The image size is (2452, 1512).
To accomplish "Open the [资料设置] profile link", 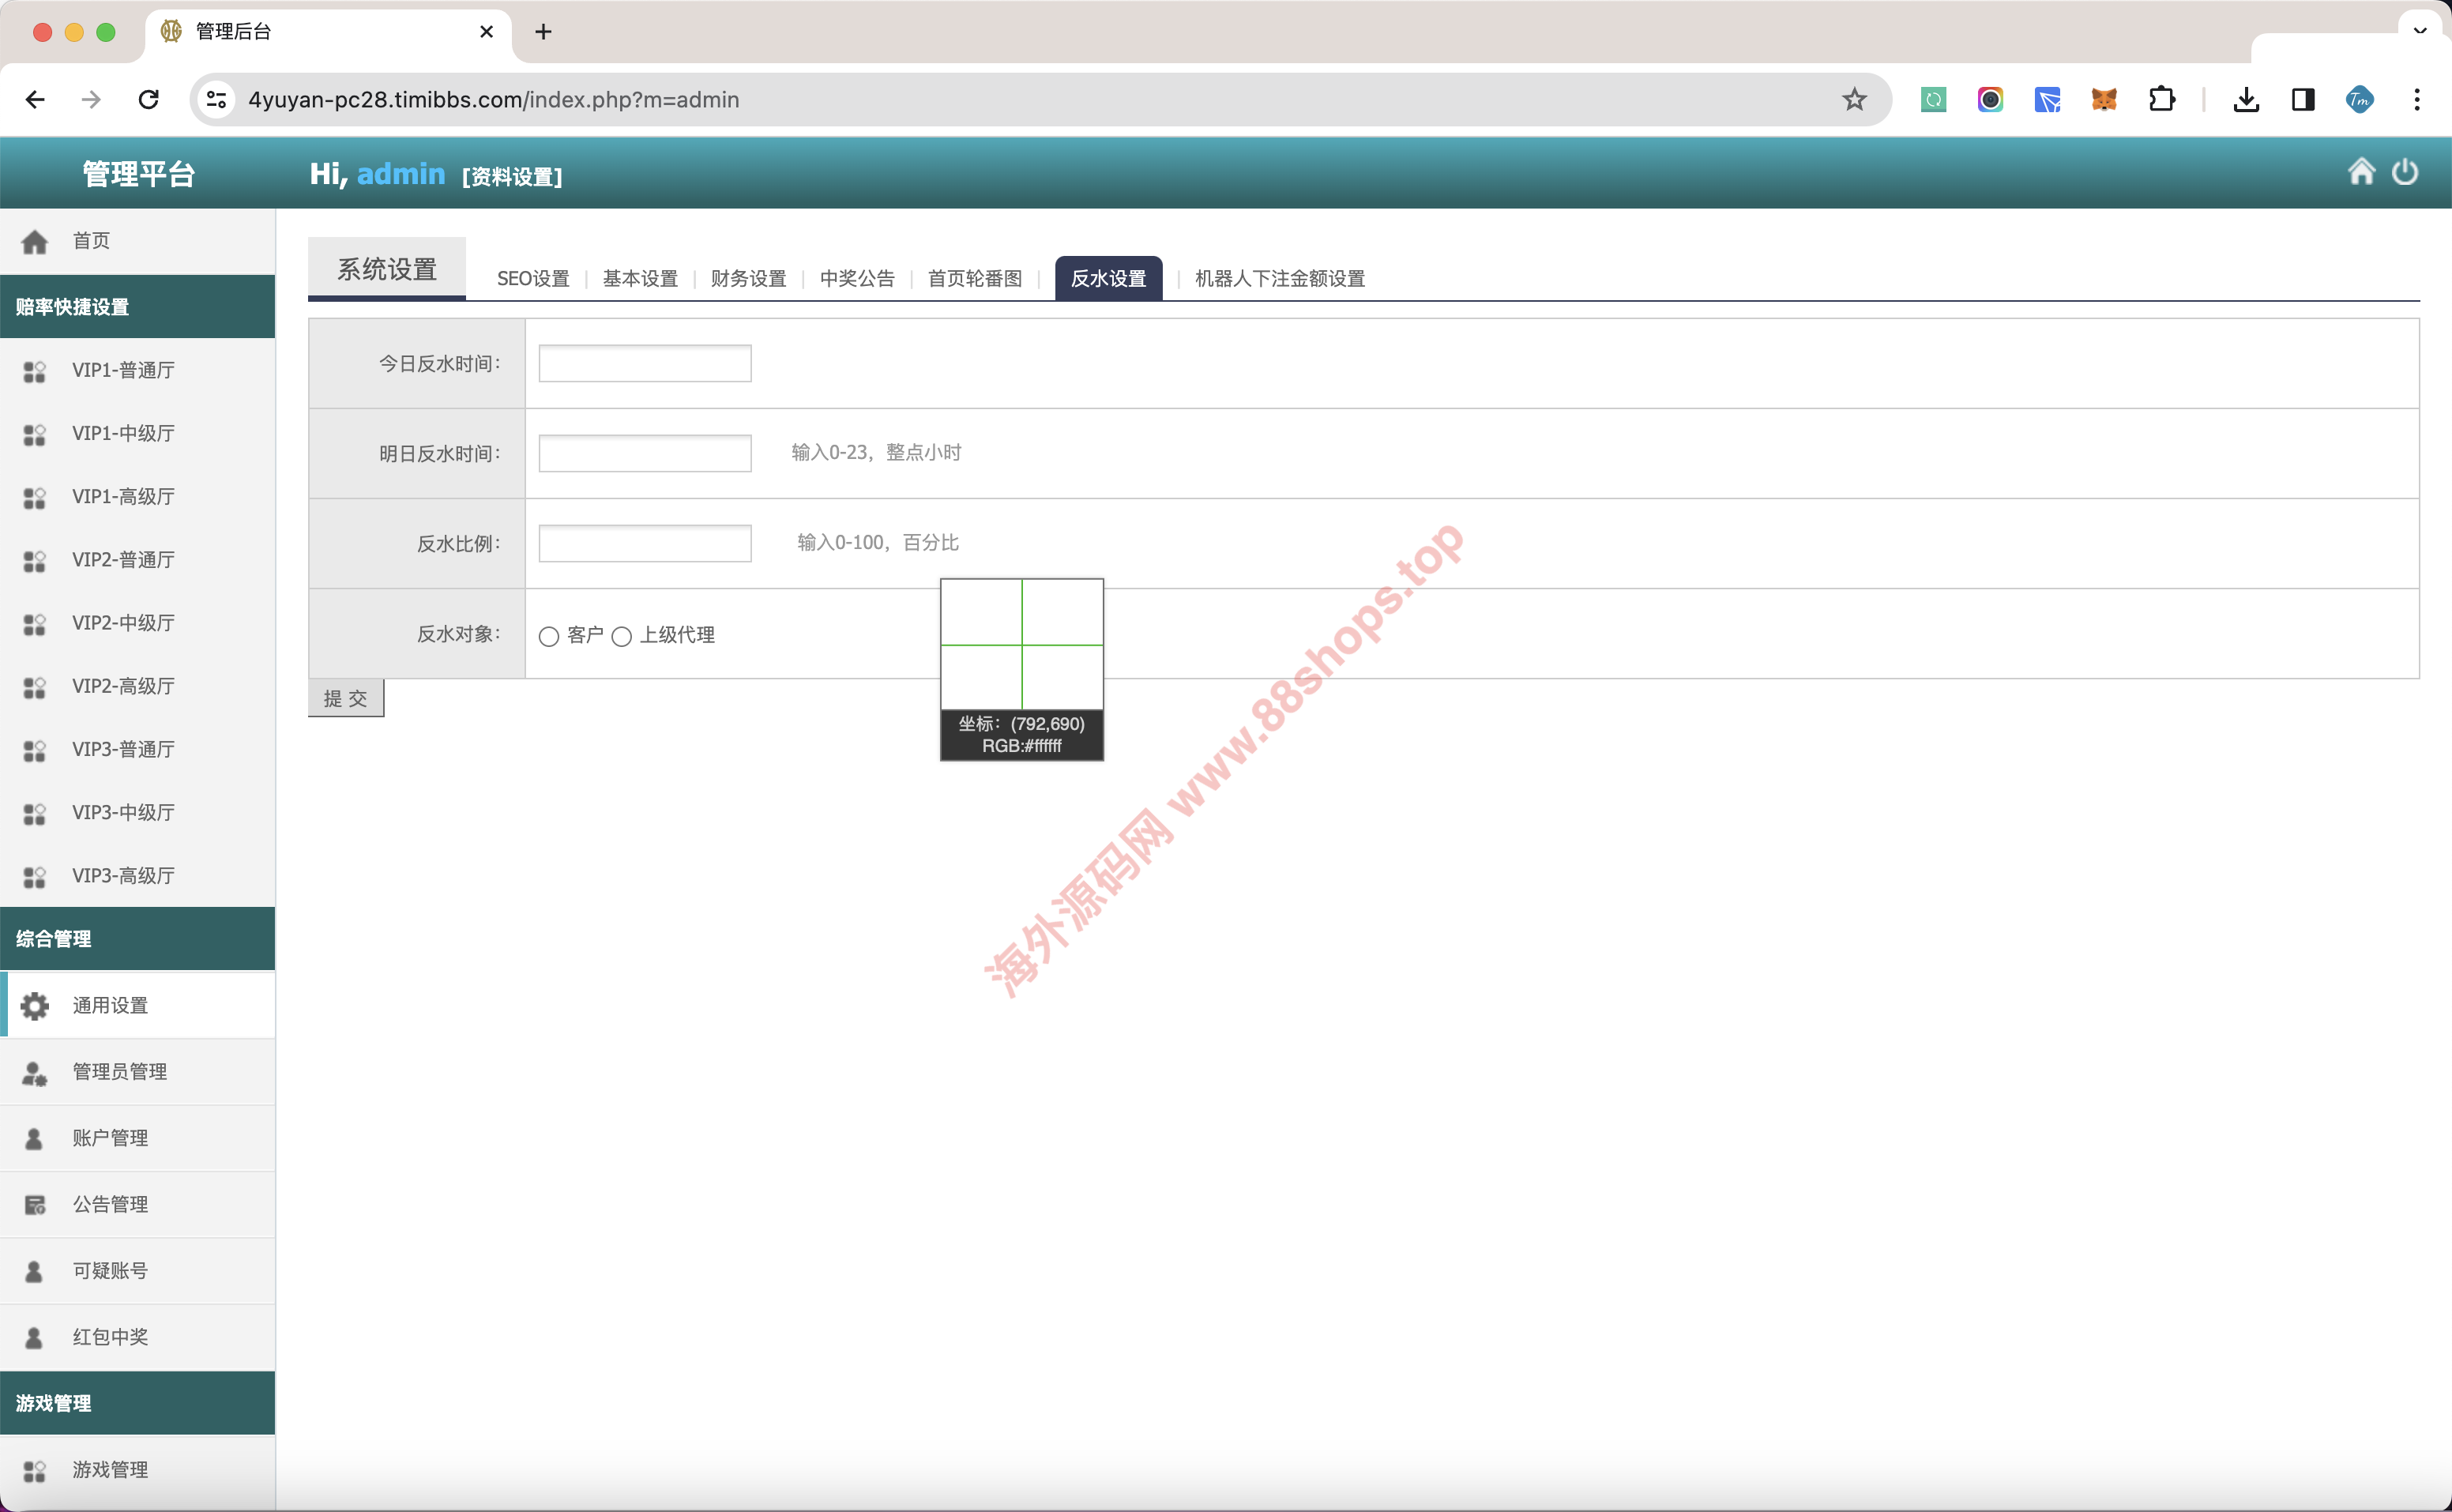I will coord(512,176).
